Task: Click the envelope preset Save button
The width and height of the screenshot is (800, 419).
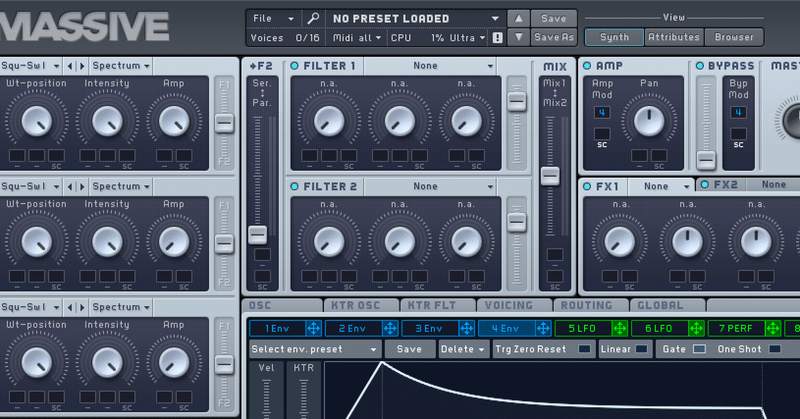Action: point(409,349)
